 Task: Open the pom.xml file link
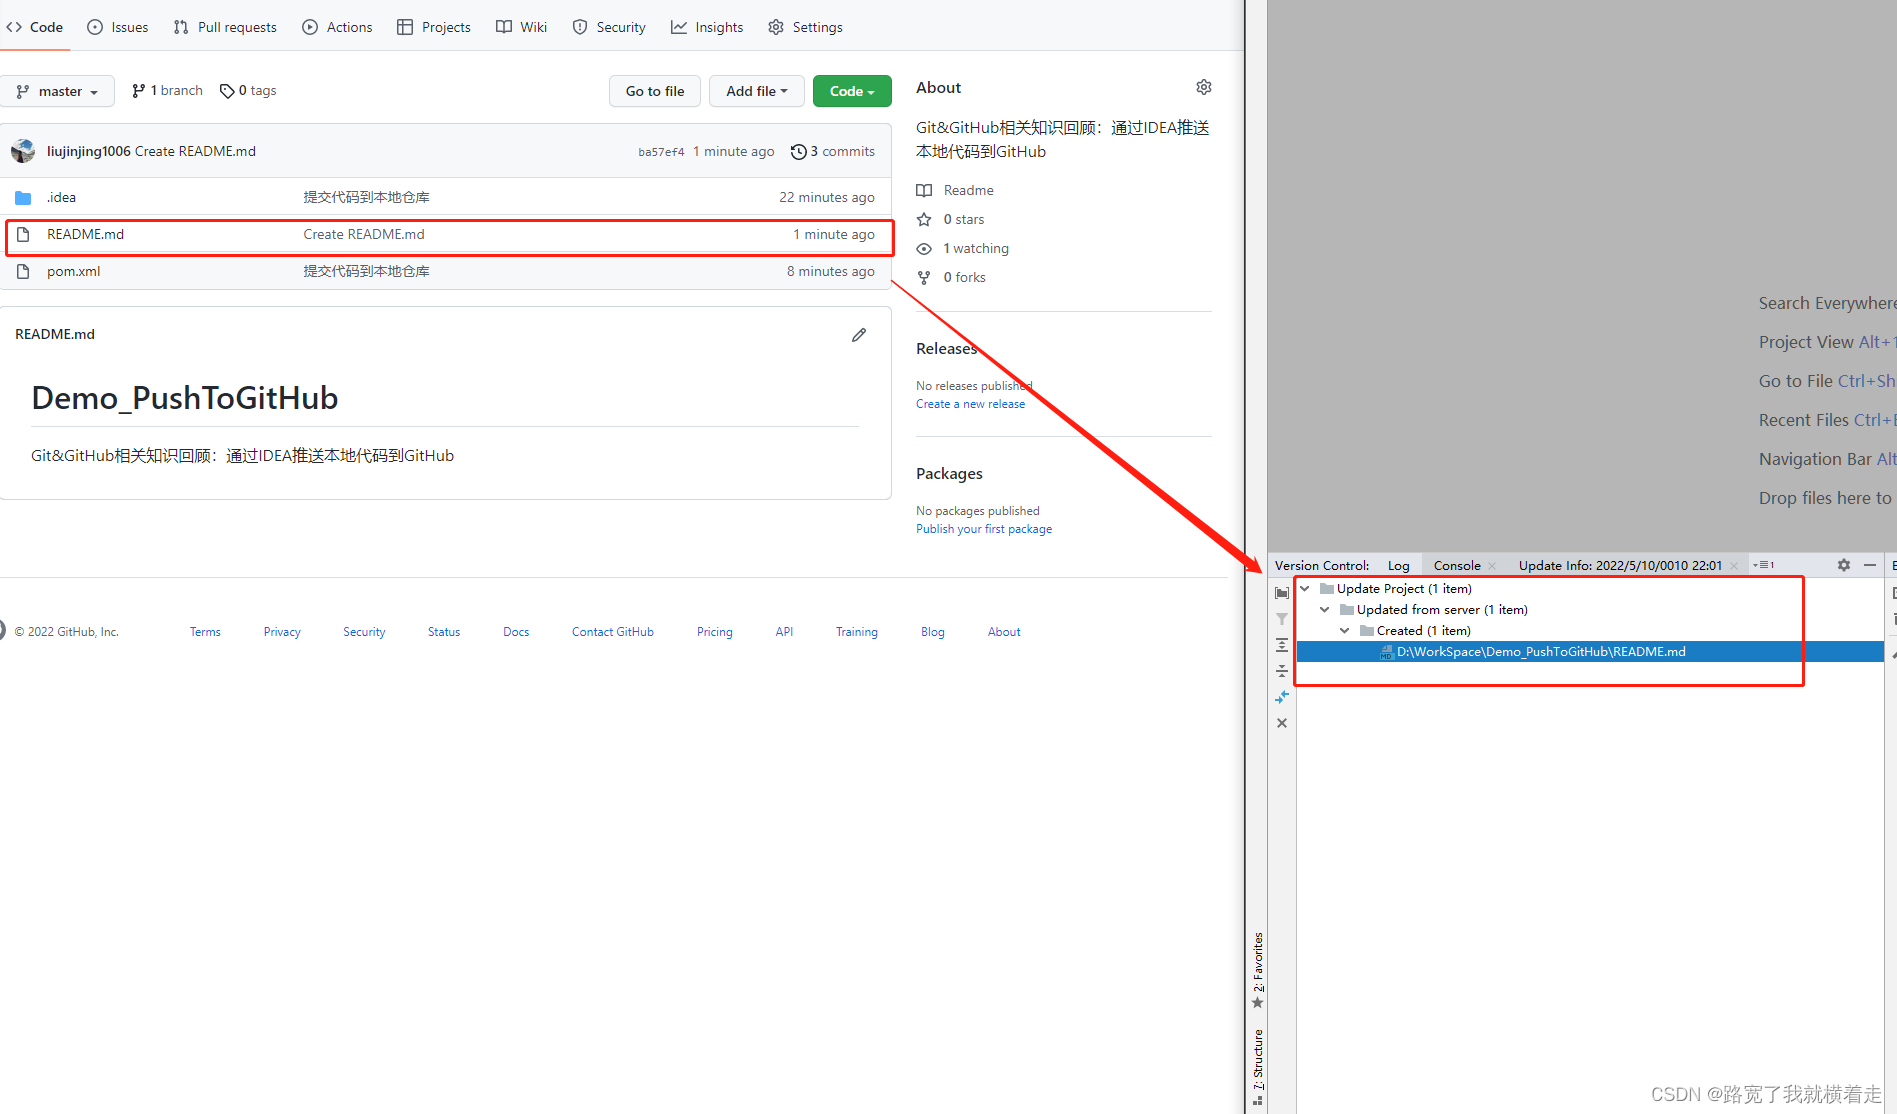click(73, 272)
